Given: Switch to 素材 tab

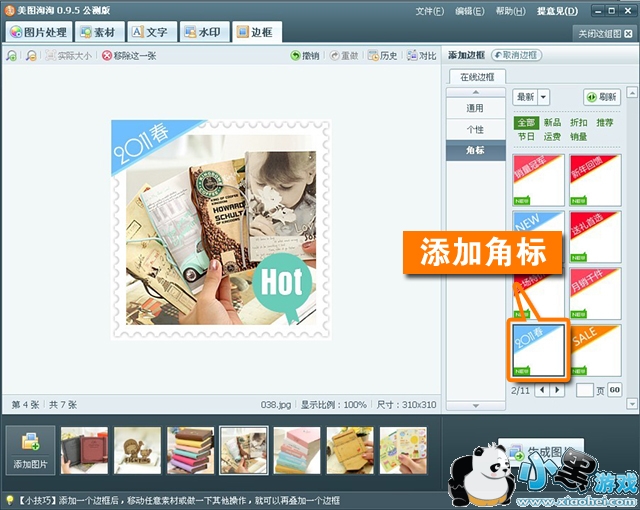Looking at the screenshot, I should tap(99, 32).
